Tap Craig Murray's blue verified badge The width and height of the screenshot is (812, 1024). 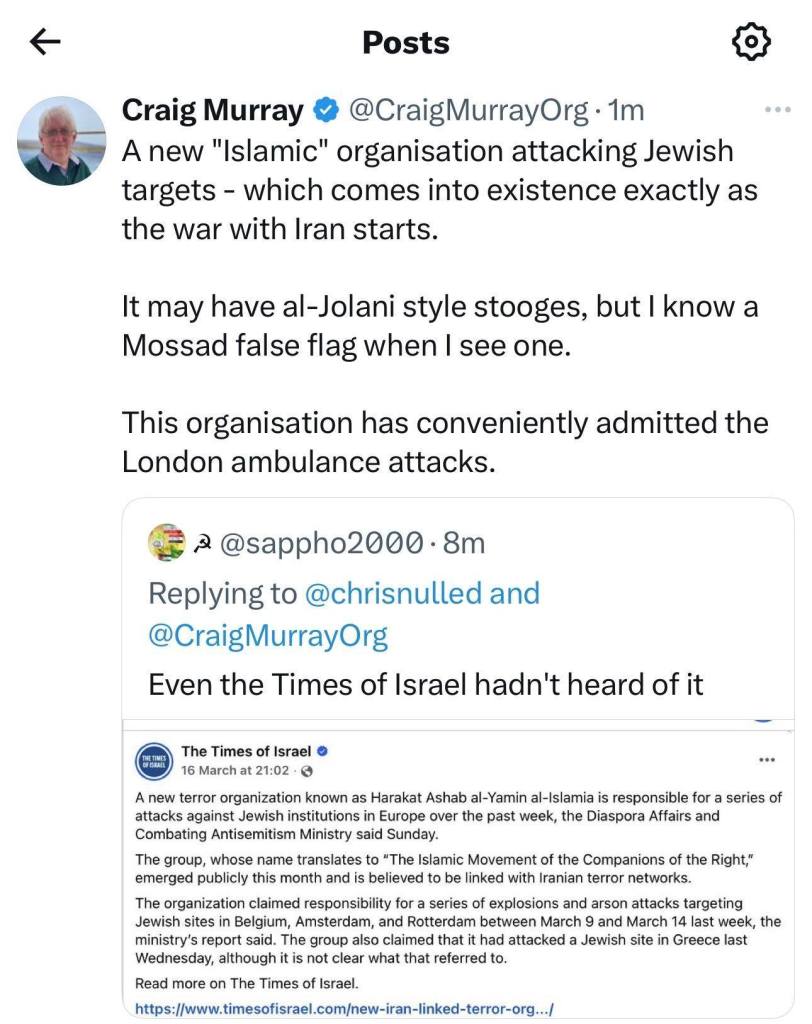(325, 110)
